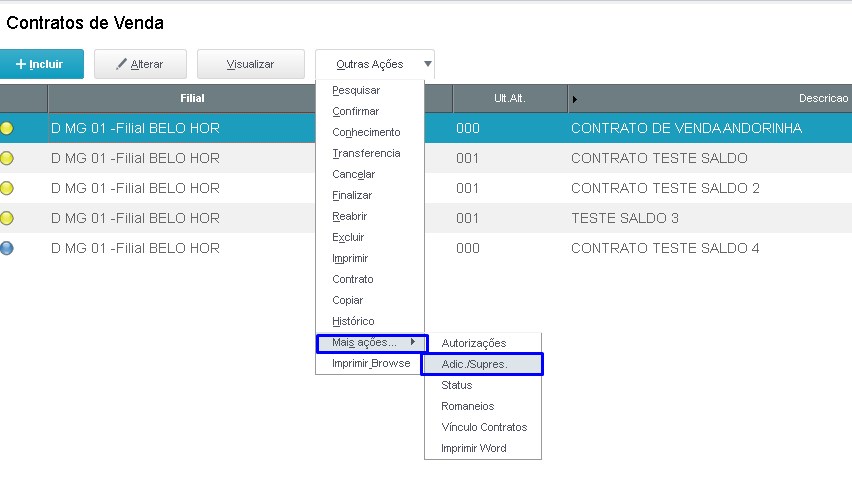852x497 pixels.
Task: Click yellow status icon of TESTE SALDO 3 row
Action: pyautogui.click(x=7, y=218)
